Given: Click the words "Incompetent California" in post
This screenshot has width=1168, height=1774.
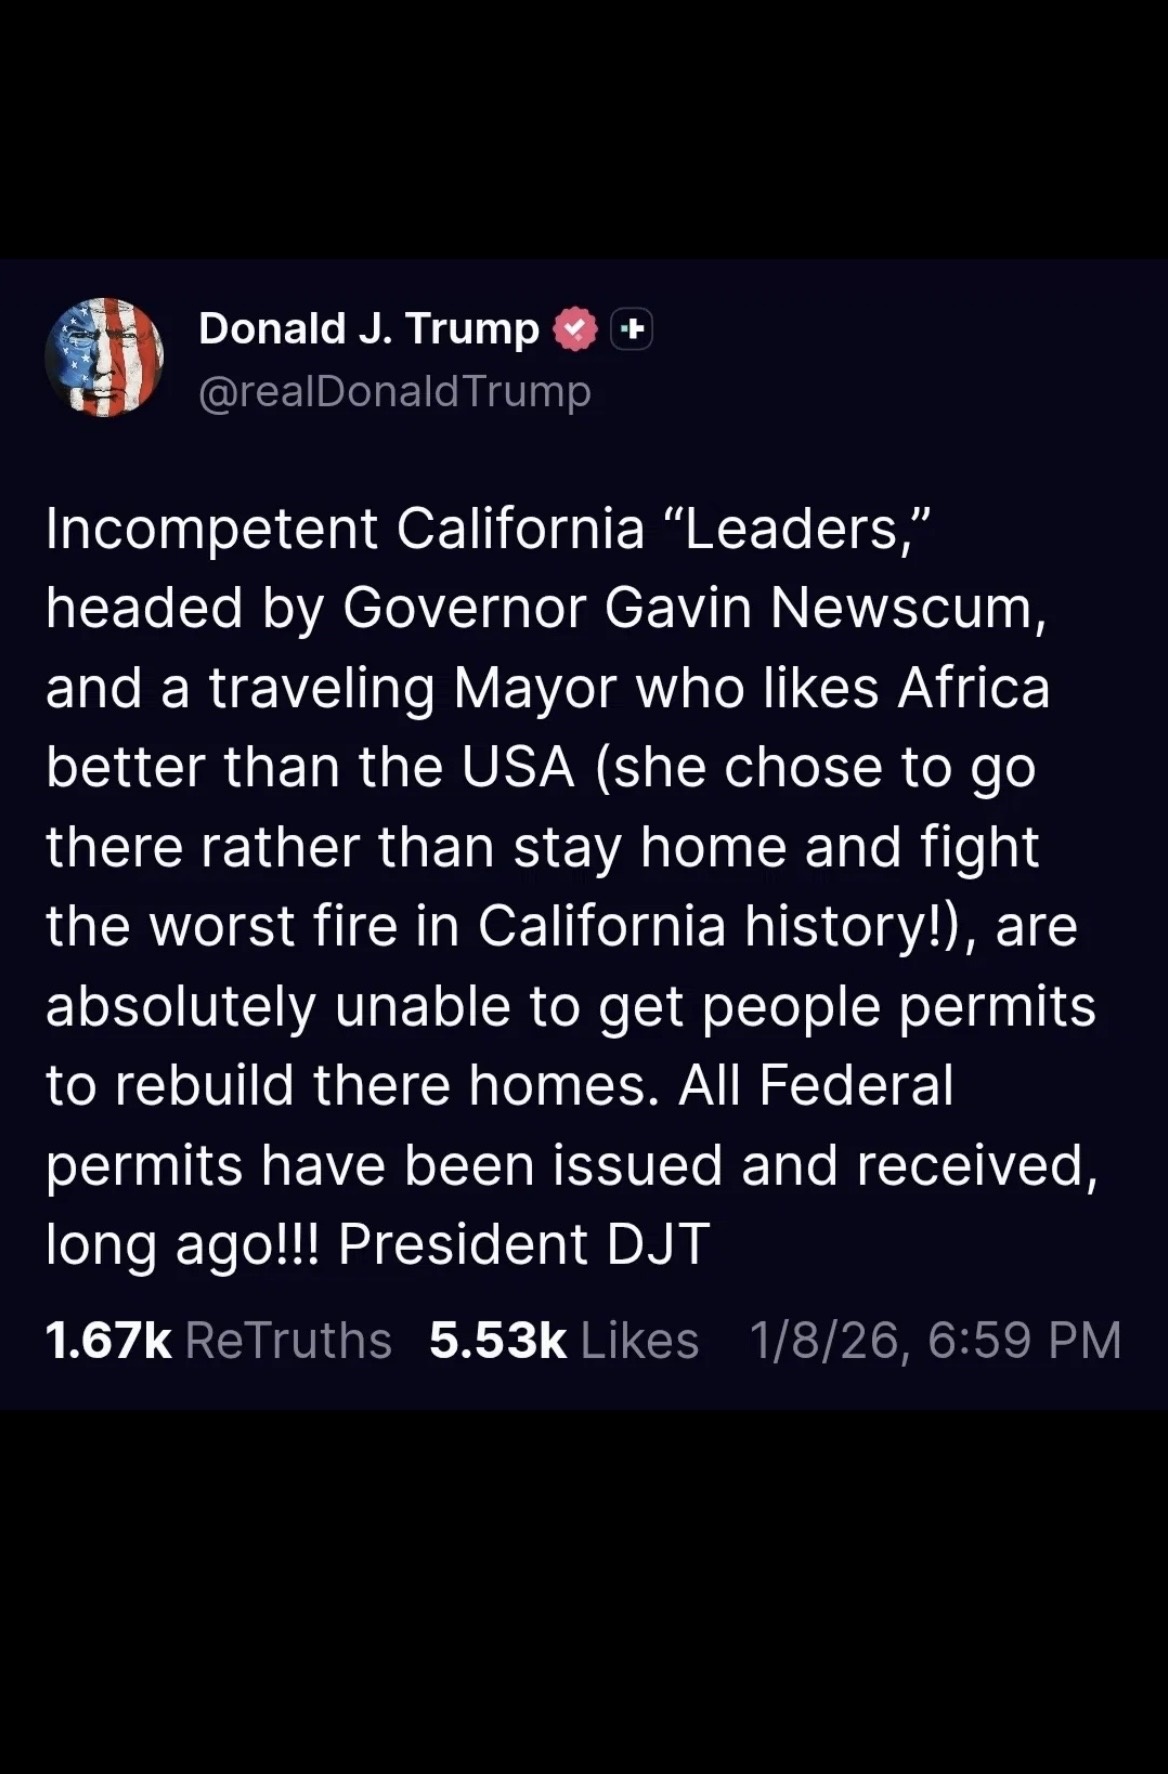Looking at the screenshot, I should pos(345,528).
